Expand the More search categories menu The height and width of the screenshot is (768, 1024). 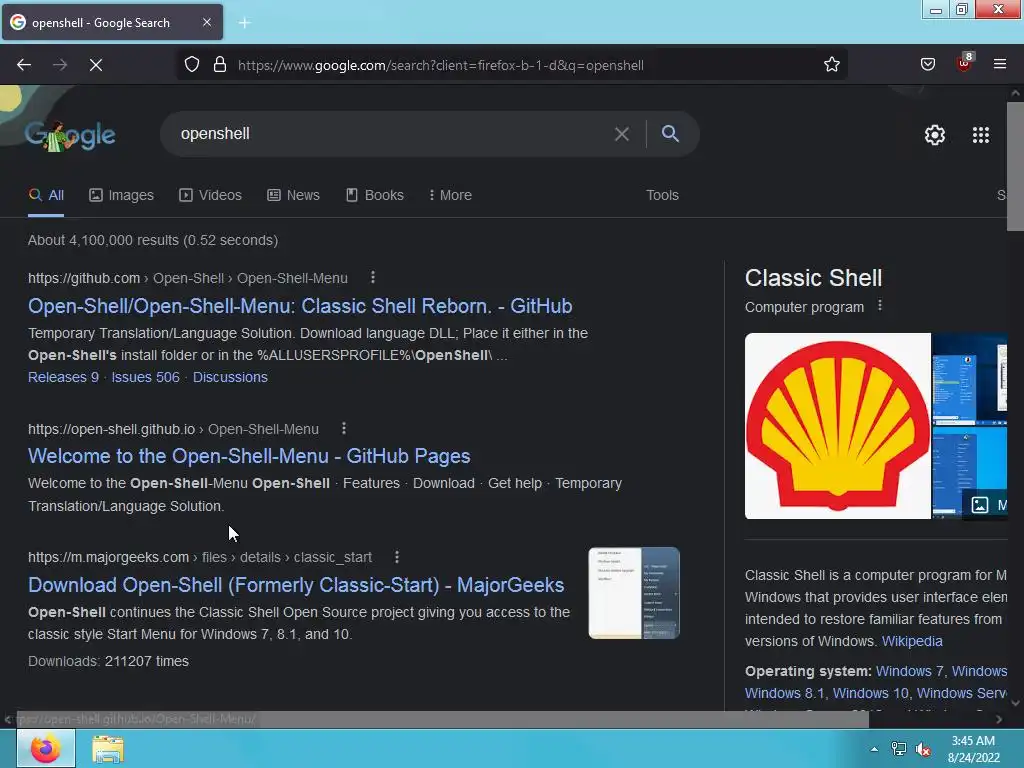(x=450, y=195)
